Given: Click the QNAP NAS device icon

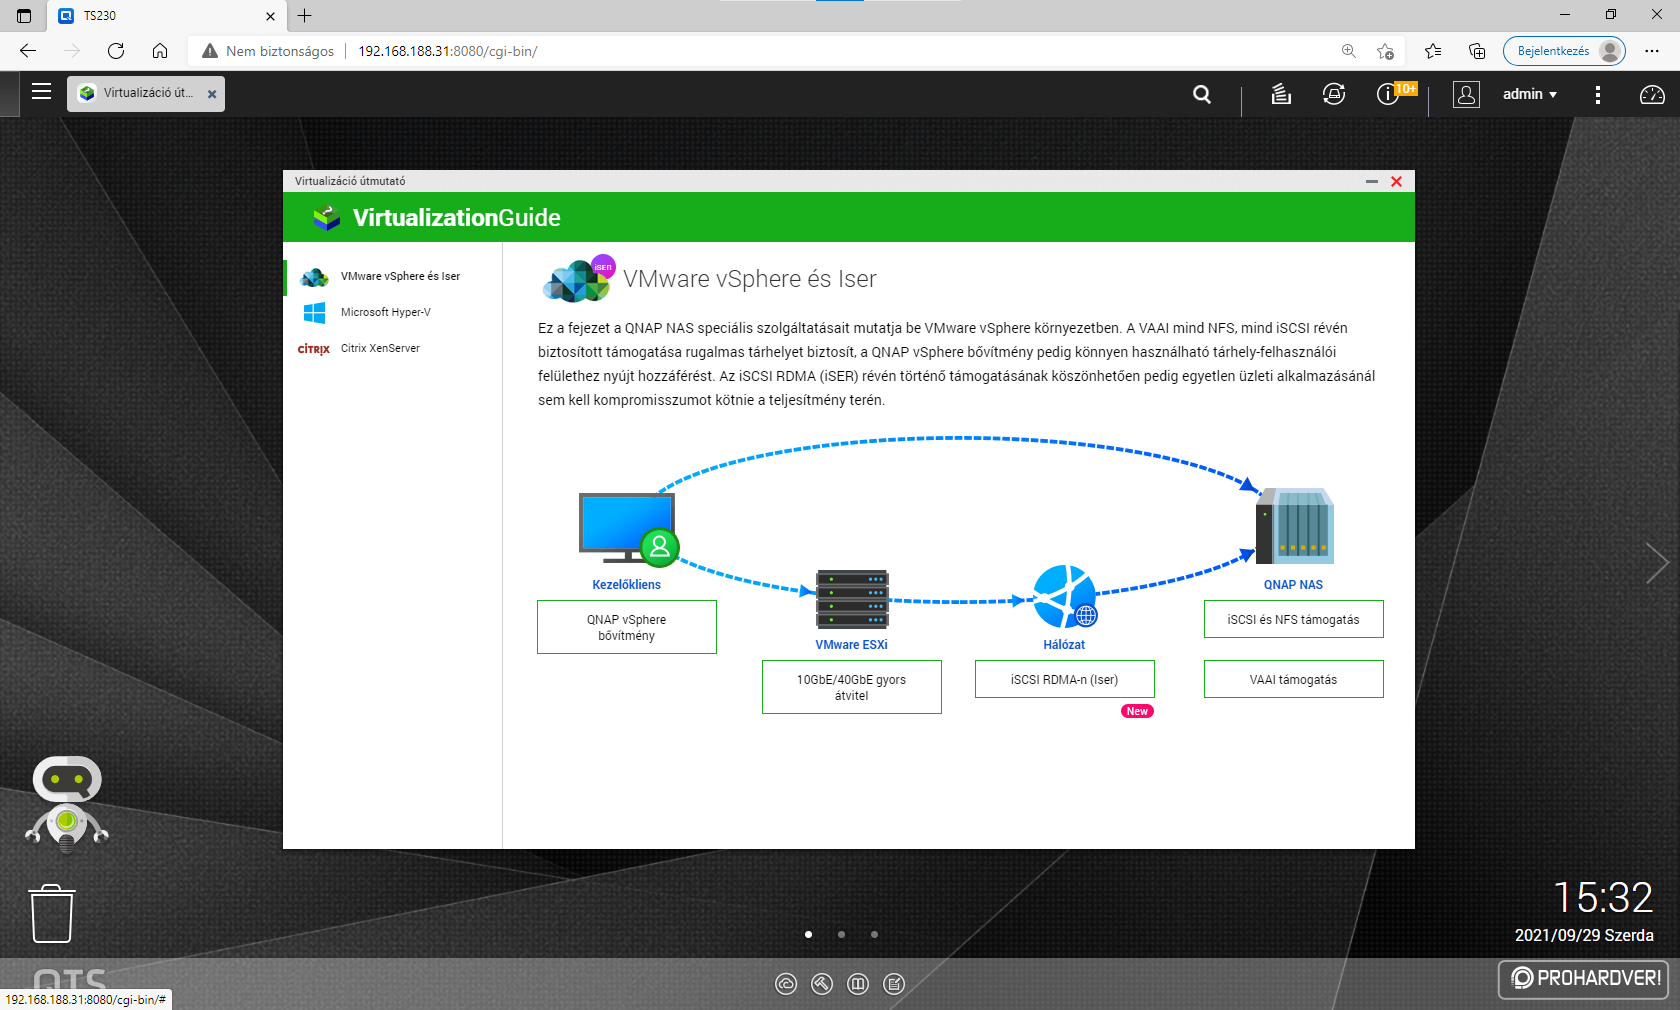Looking at the screenshot, I should tap(1295, 526).
